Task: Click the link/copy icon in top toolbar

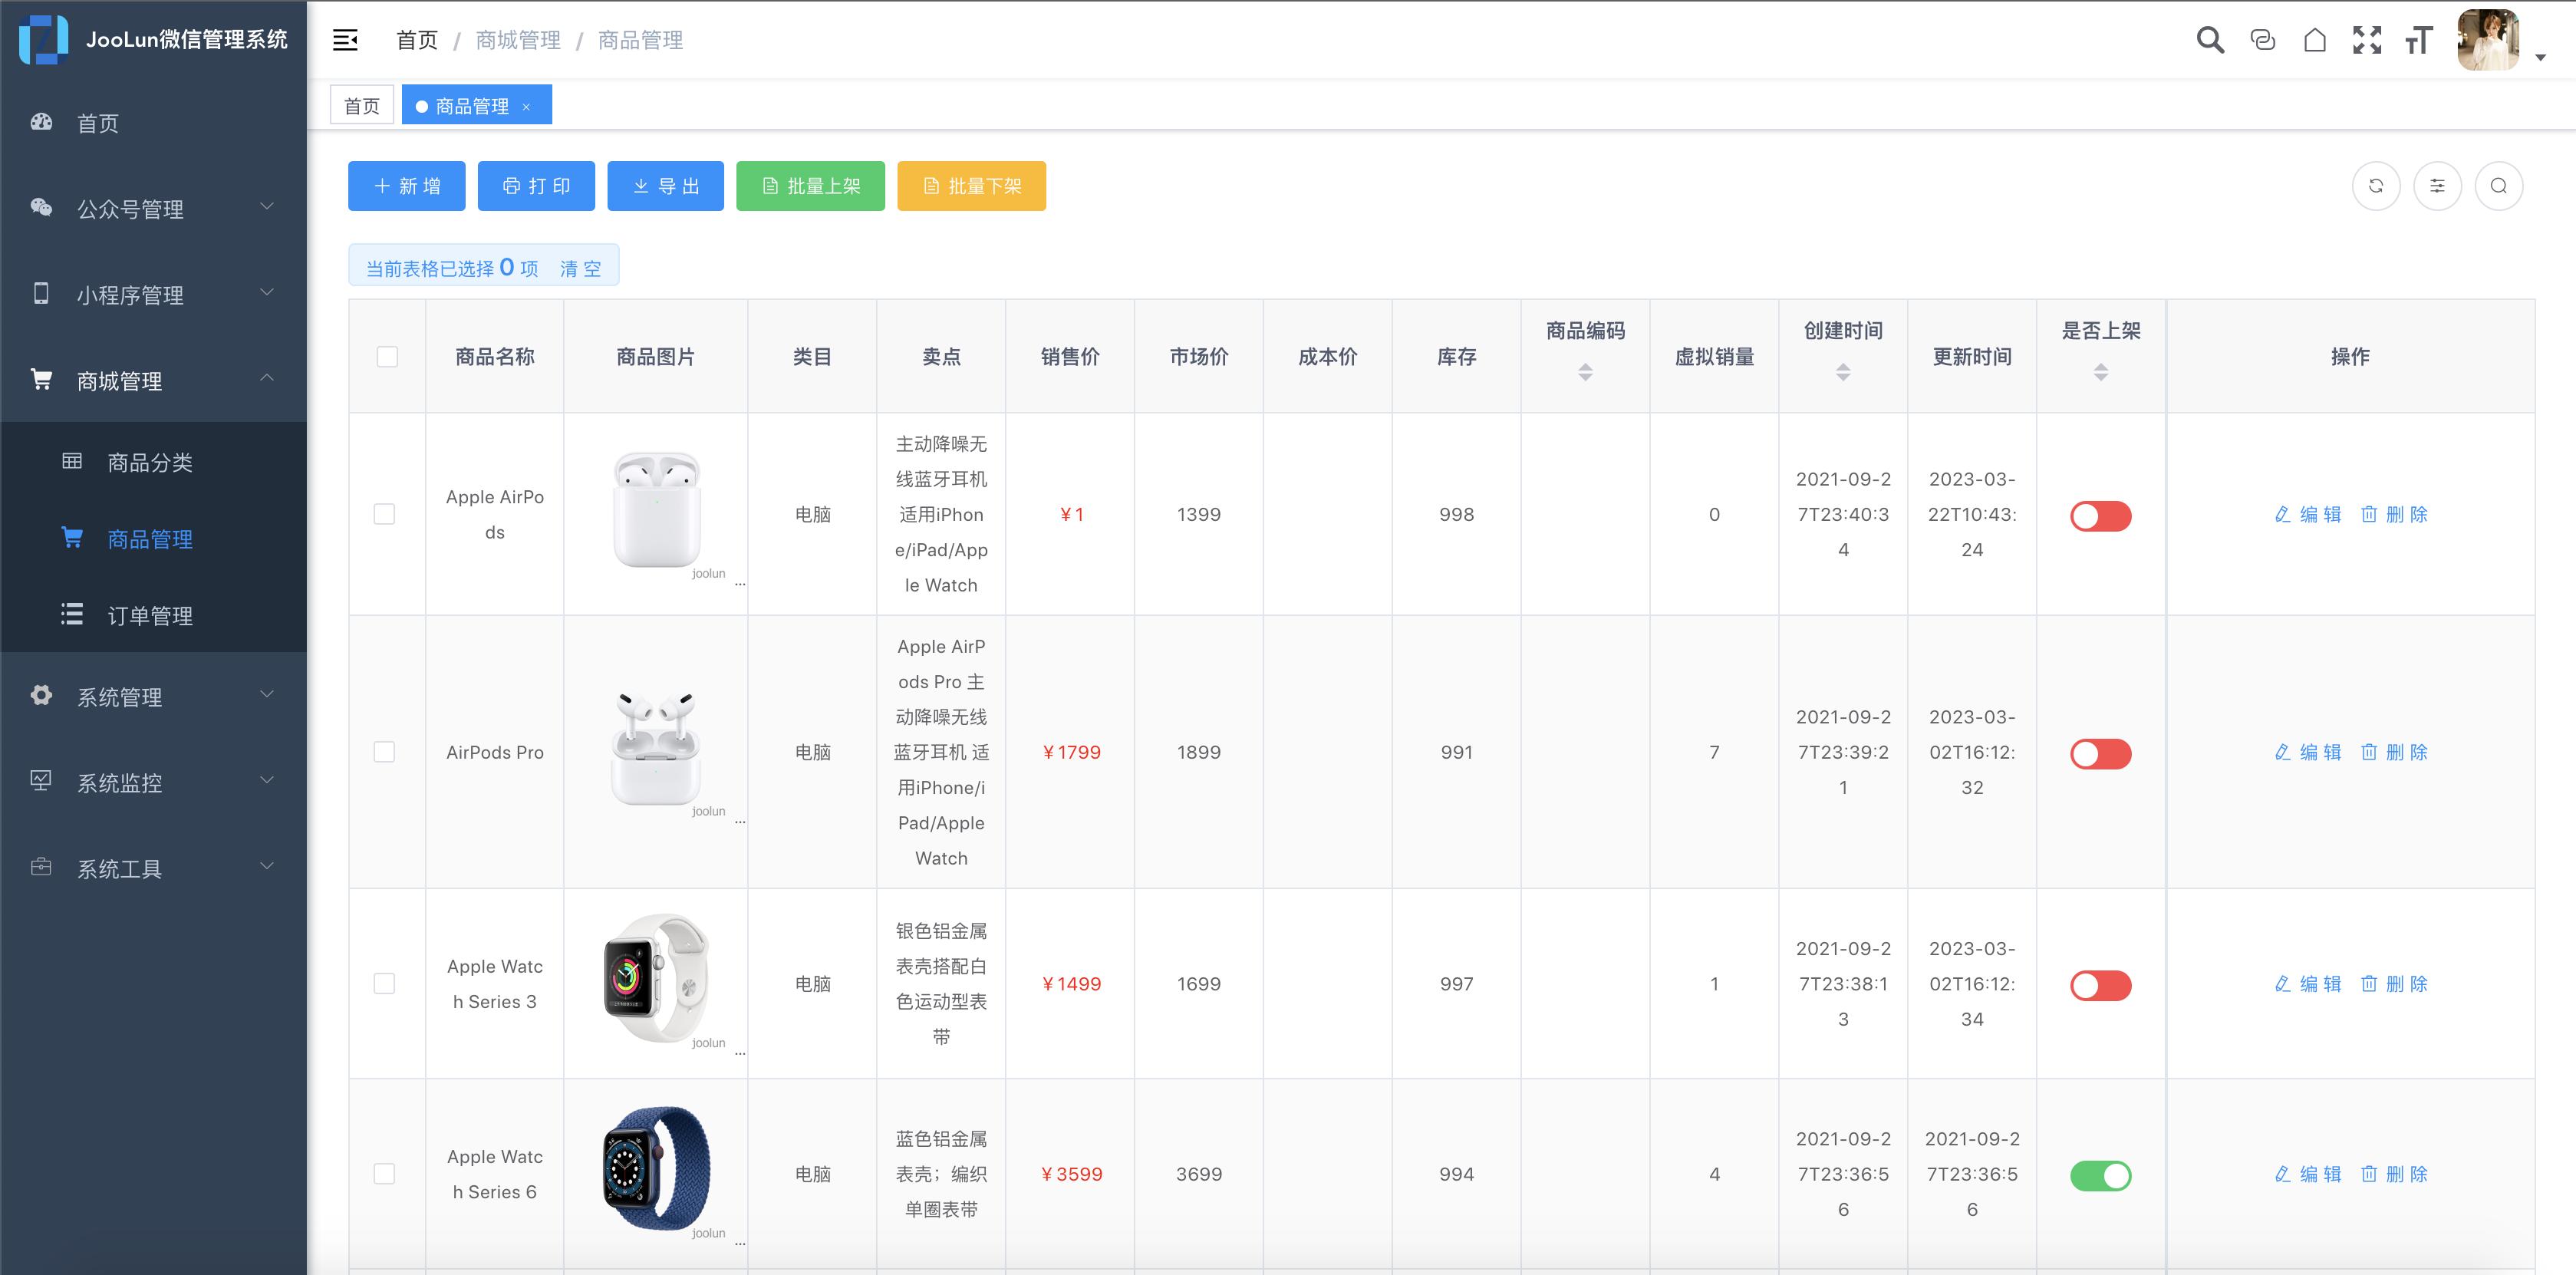Action: pyautogui.click(x=2262, y=40)
